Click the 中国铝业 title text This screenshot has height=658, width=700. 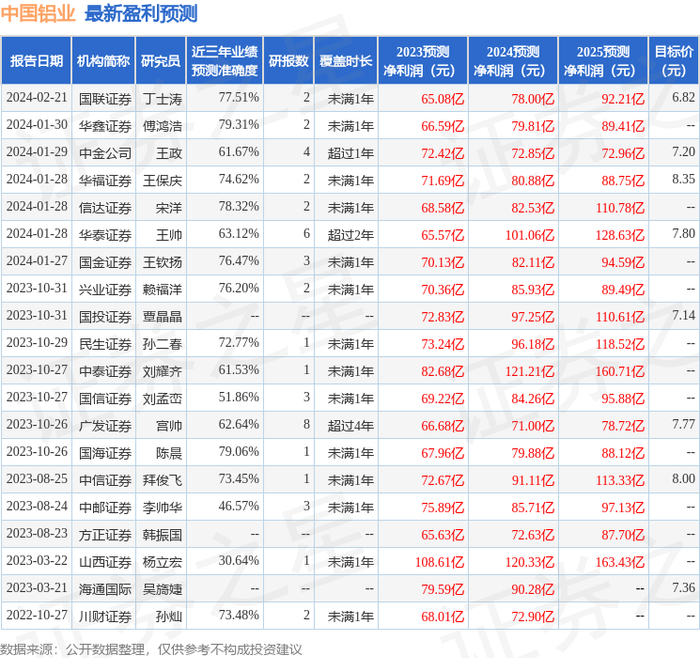click(38, 13)
